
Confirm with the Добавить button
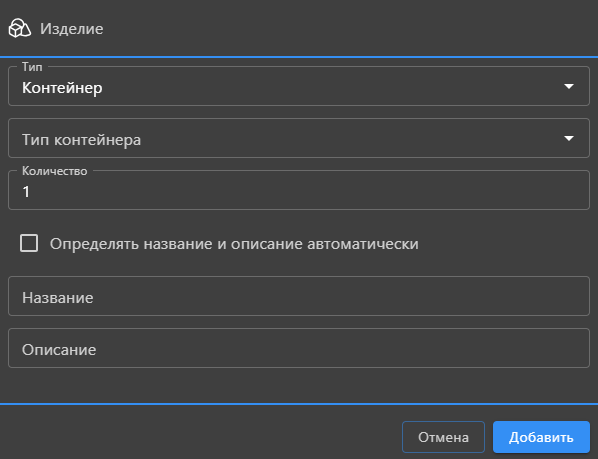[x=541, y=437]
